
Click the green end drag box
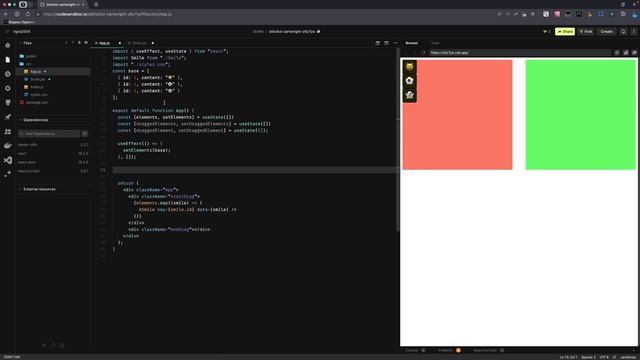point(580,115)
